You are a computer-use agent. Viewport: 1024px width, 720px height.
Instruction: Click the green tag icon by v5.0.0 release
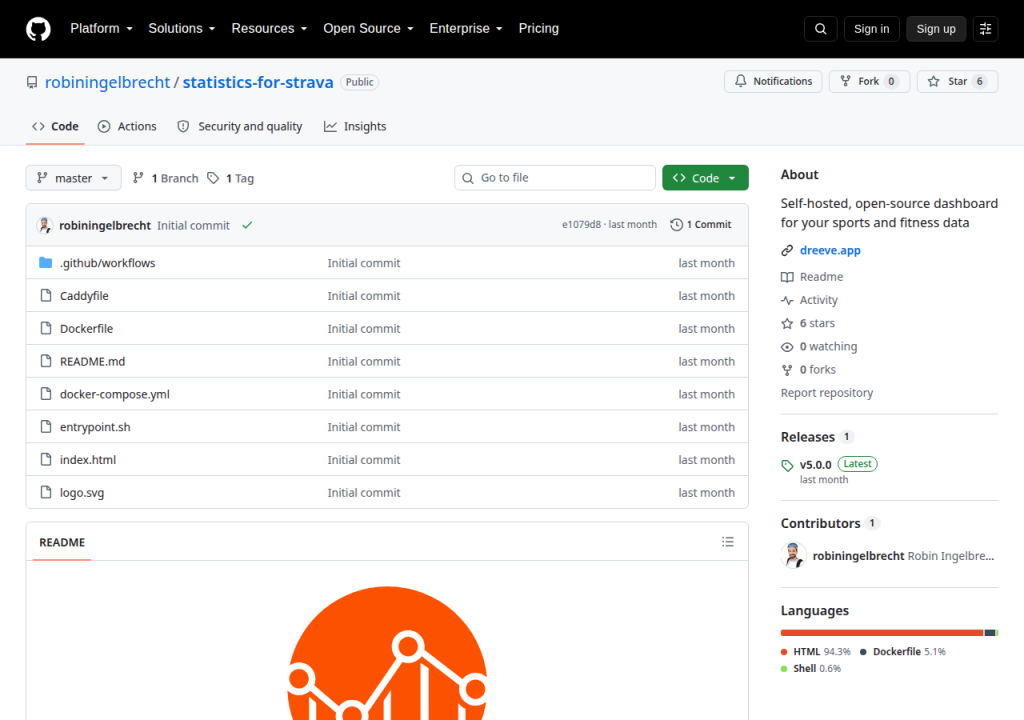787,465
